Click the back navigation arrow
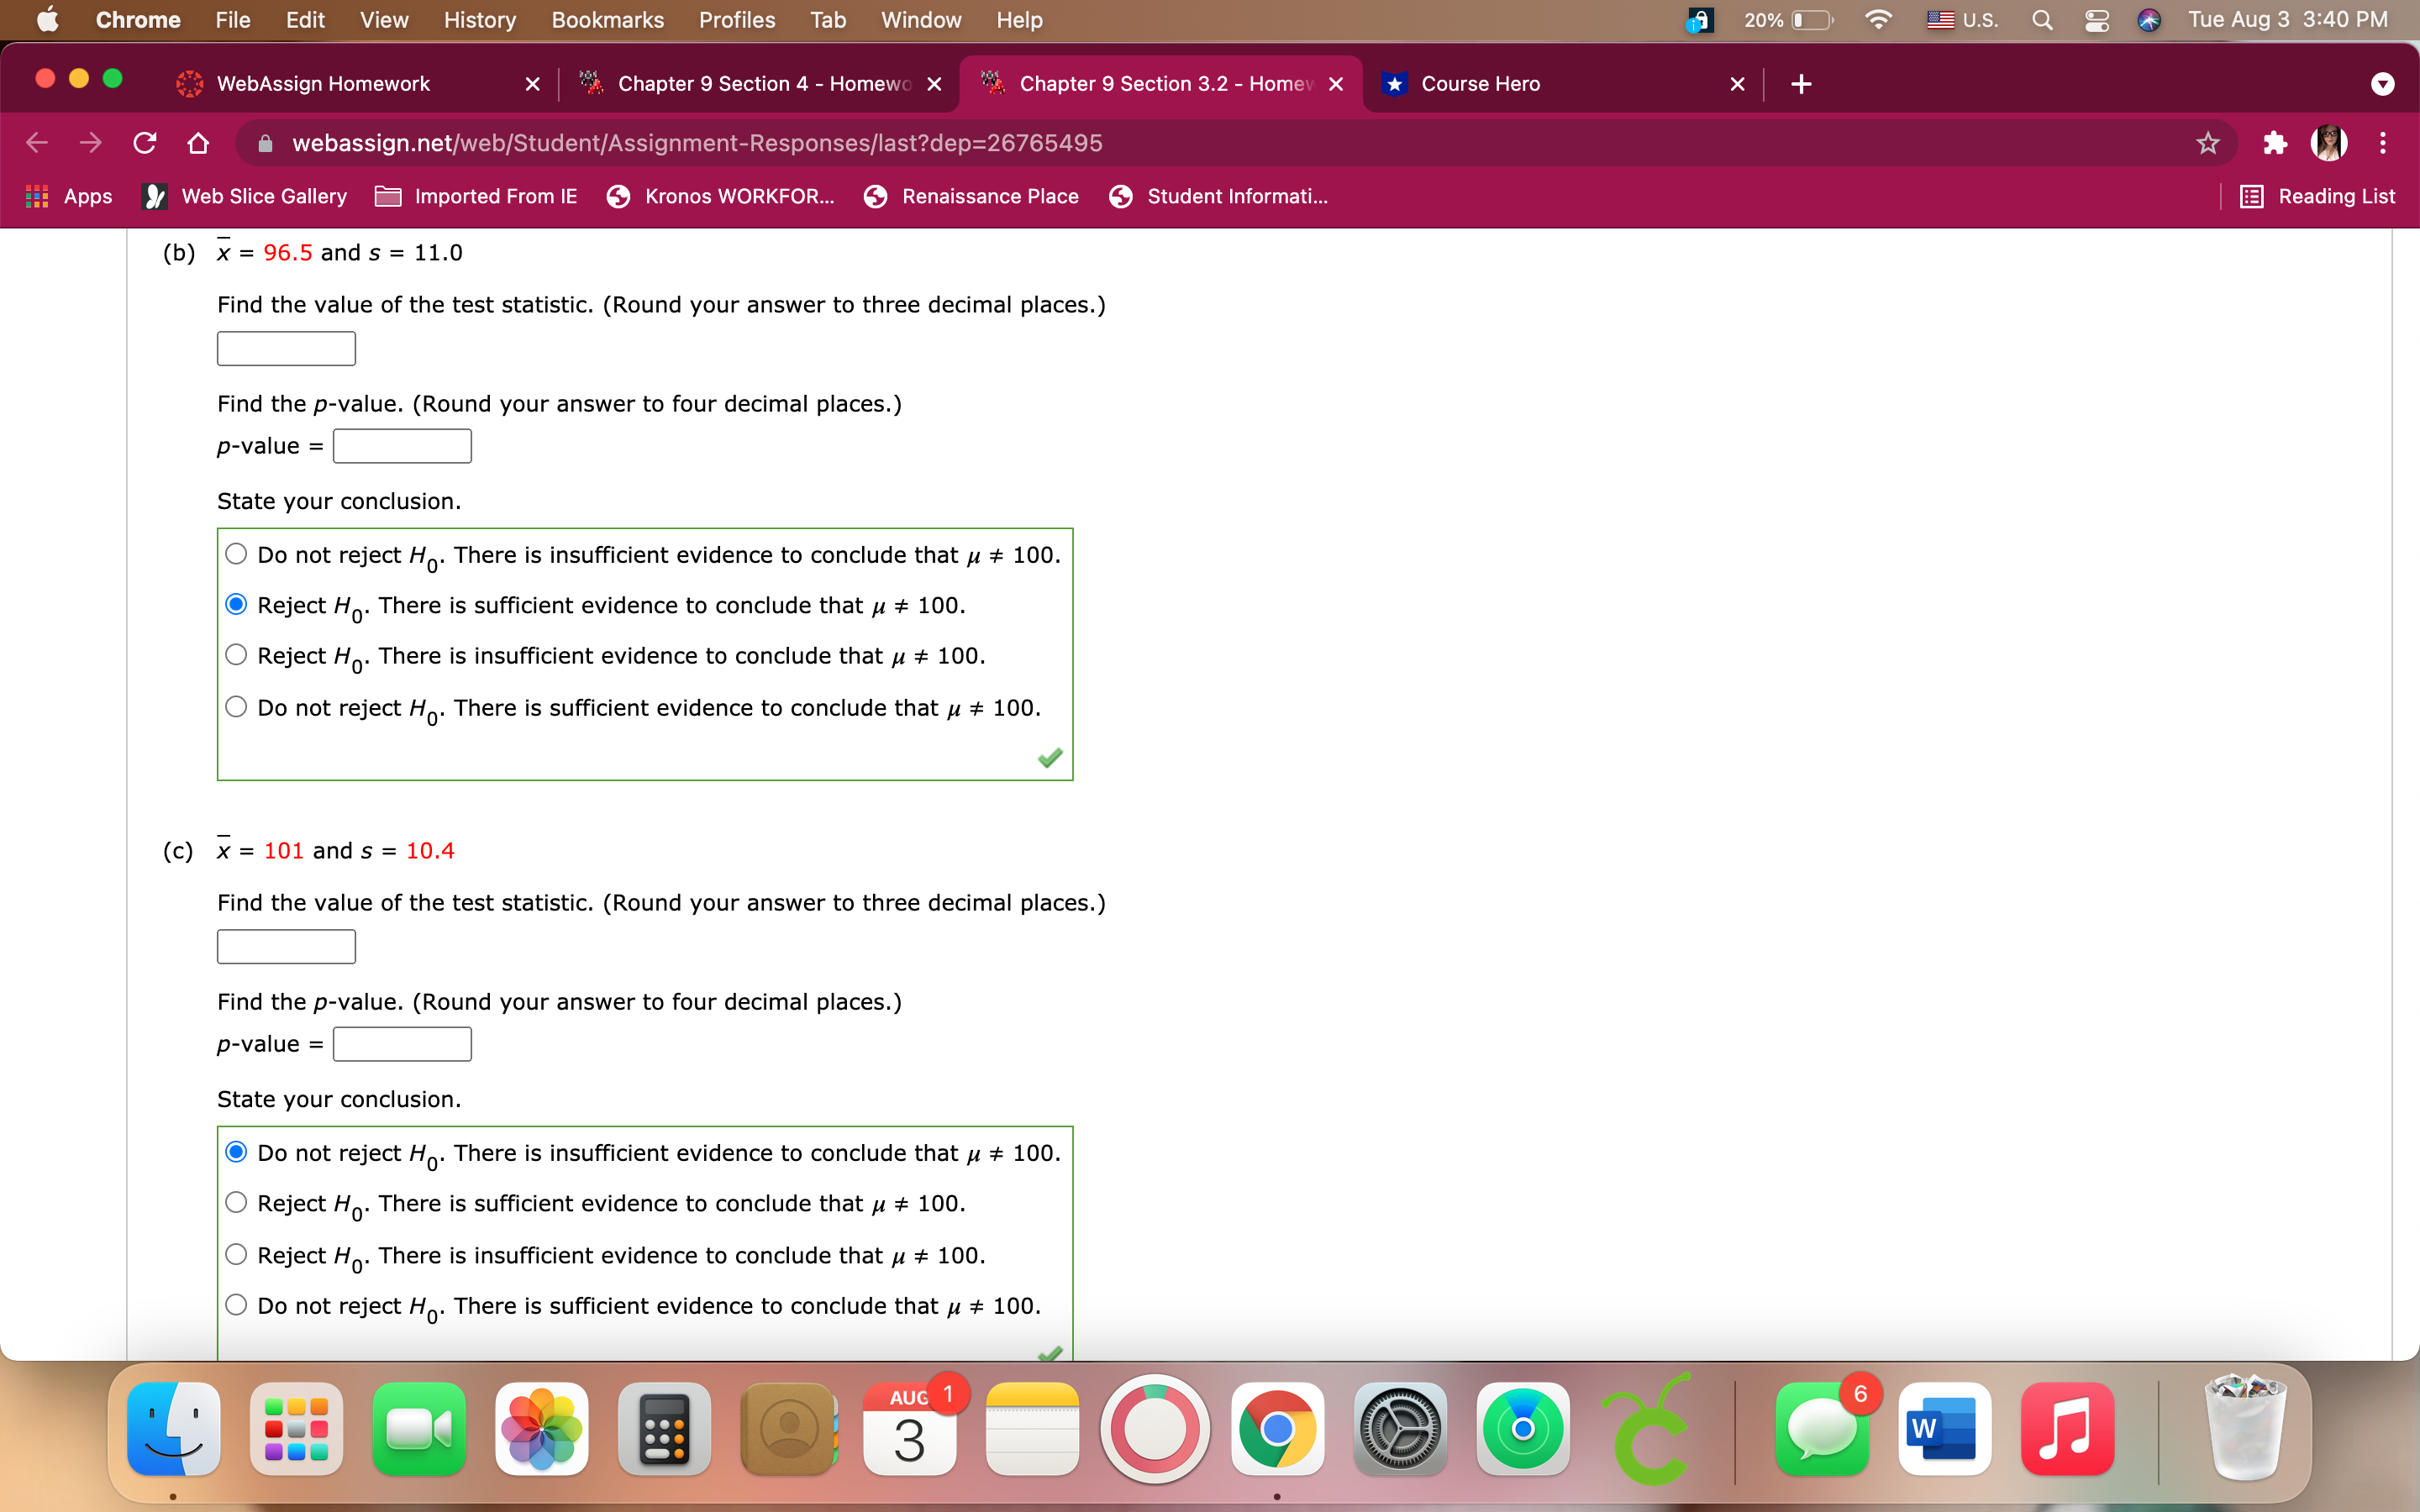The image size is (2420, 1512). (x=36, y=143)
